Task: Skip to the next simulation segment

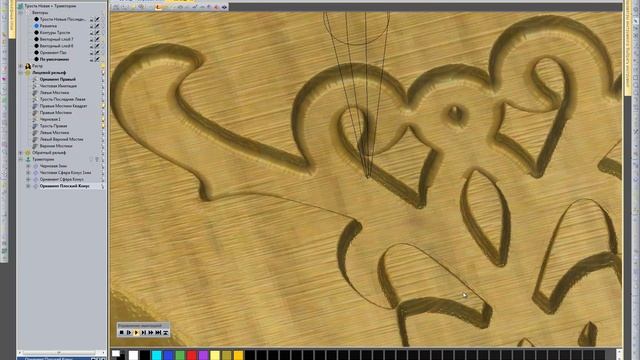Action: (144, 333)
